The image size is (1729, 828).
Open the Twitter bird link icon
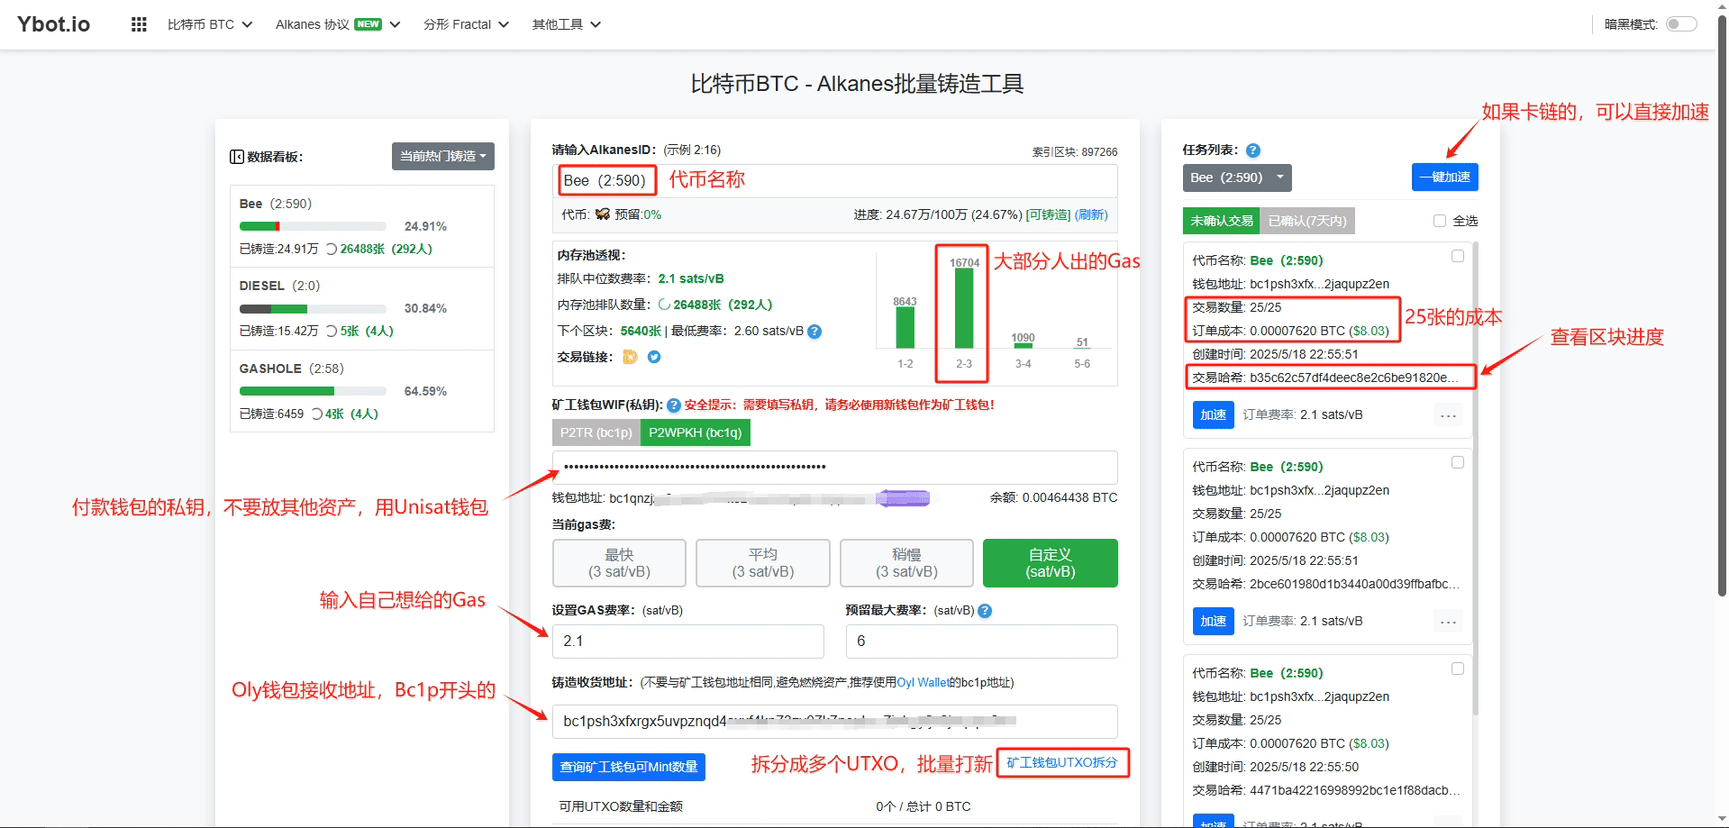[x=654, y=357]
